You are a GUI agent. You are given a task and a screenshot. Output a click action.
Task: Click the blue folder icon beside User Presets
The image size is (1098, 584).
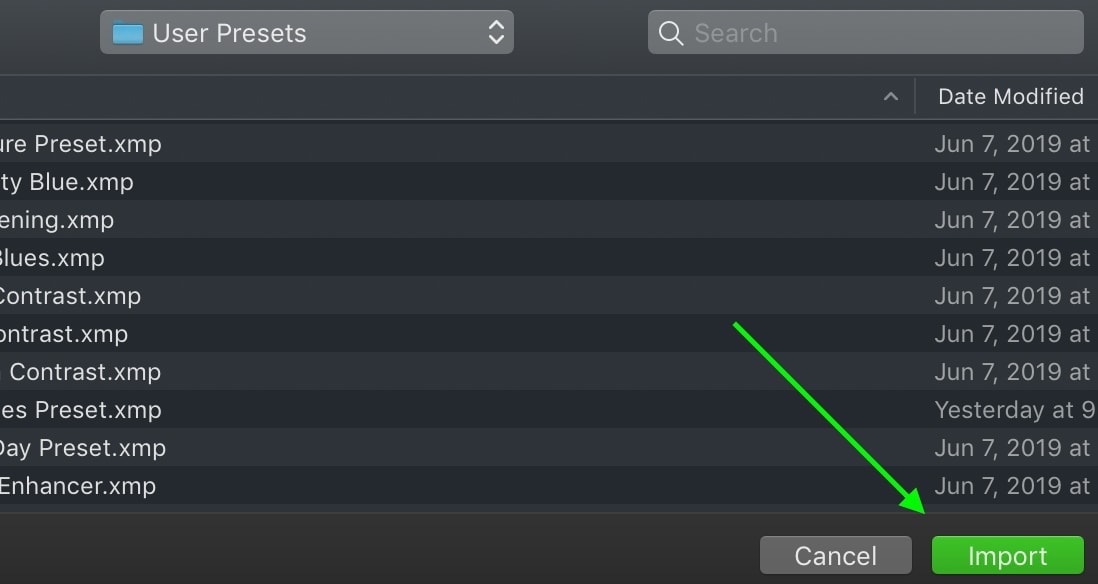(x=127, y=33)
